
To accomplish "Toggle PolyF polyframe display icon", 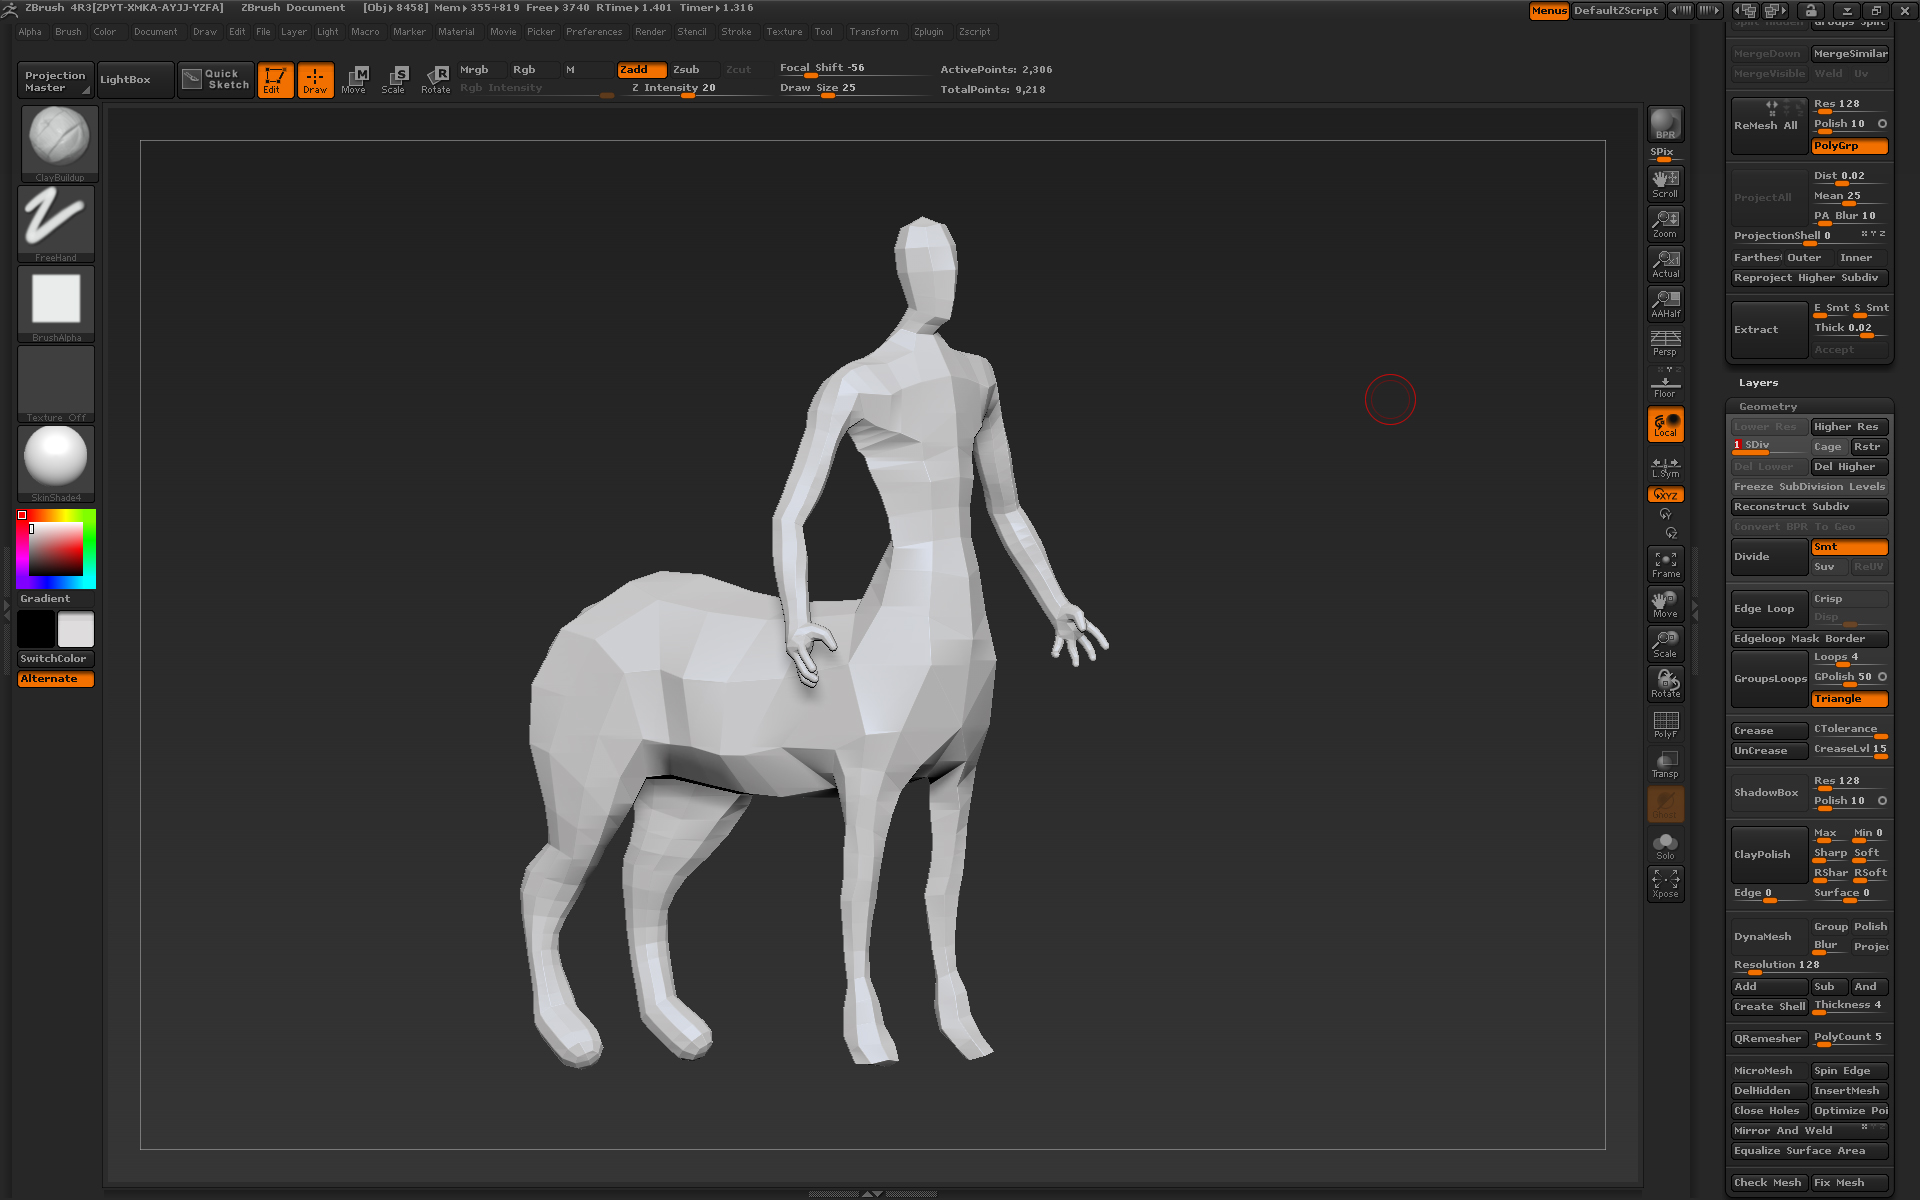I will pyautogui.click(x=1665, y=724).
